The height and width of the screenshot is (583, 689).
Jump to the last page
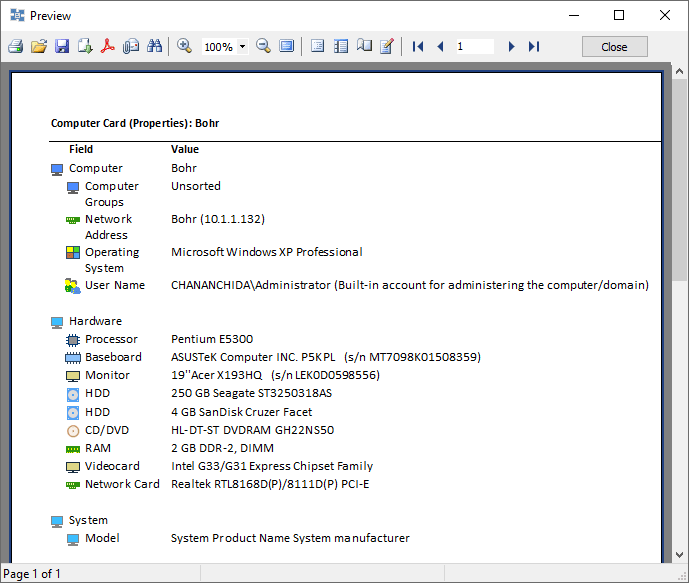pyautogui.click(x=534, y=46)
